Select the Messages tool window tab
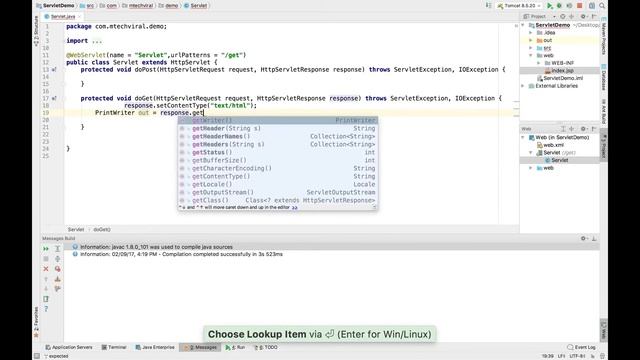The height and width of the screenshot is (360, 640). tap(200, 347)
